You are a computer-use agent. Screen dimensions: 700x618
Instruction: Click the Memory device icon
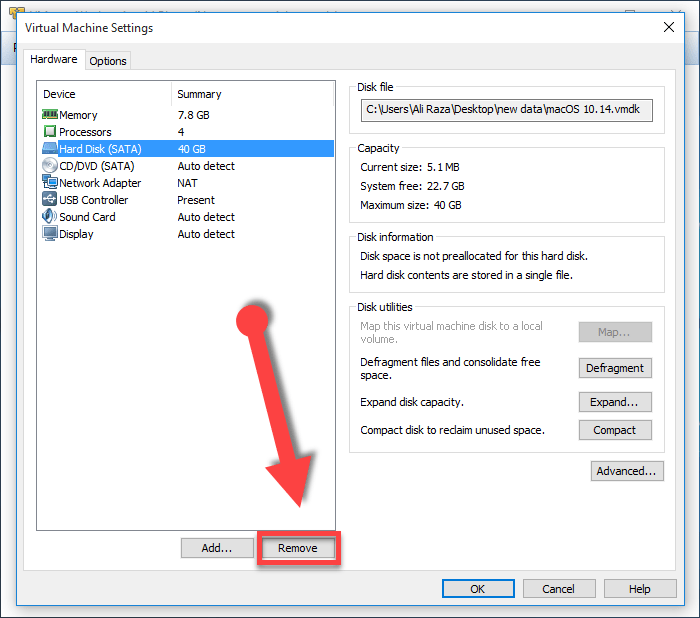49,115
